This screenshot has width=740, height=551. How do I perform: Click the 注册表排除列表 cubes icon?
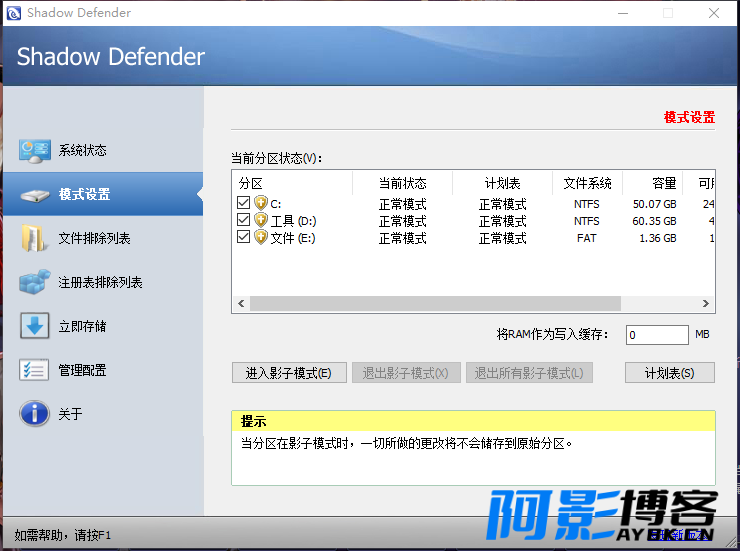[34, 282]
